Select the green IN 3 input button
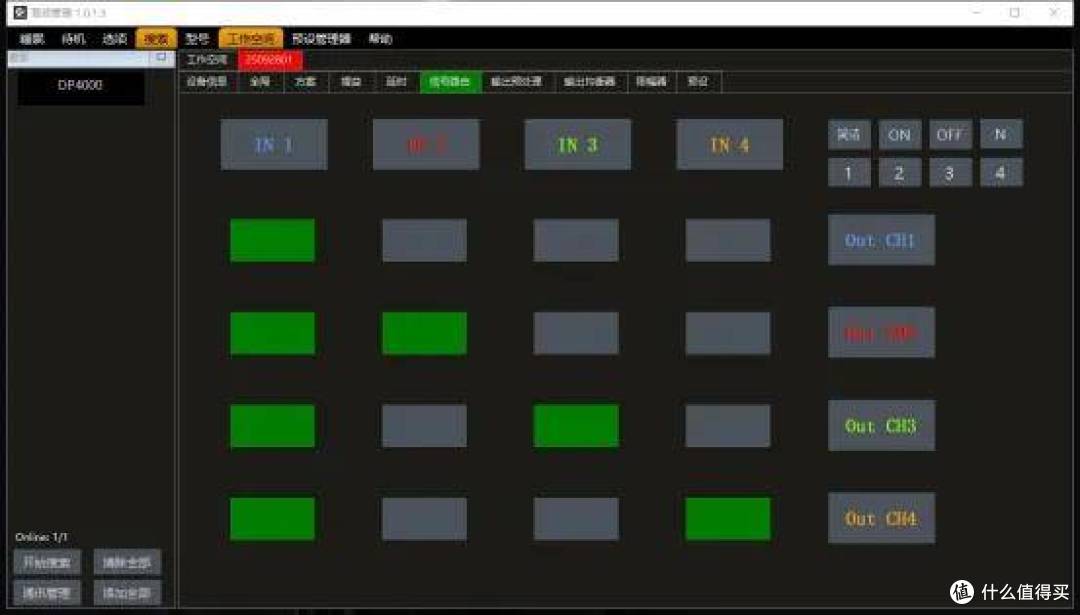1080x615 pixels. click(x=577, y=145)
